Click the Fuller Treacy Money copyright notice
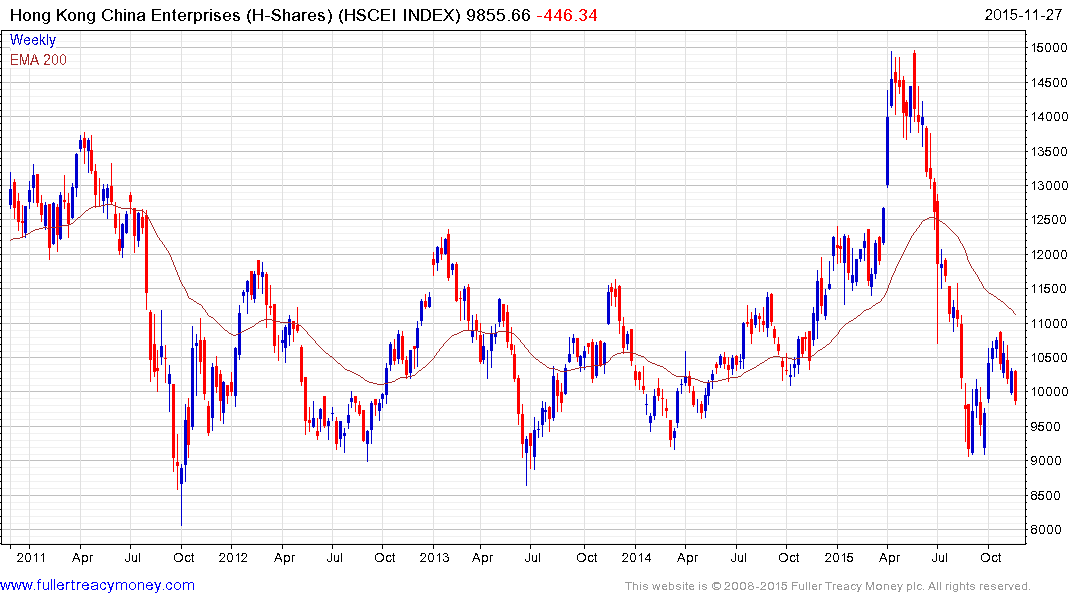This screenshot has width=1075, height=600. 827,586
